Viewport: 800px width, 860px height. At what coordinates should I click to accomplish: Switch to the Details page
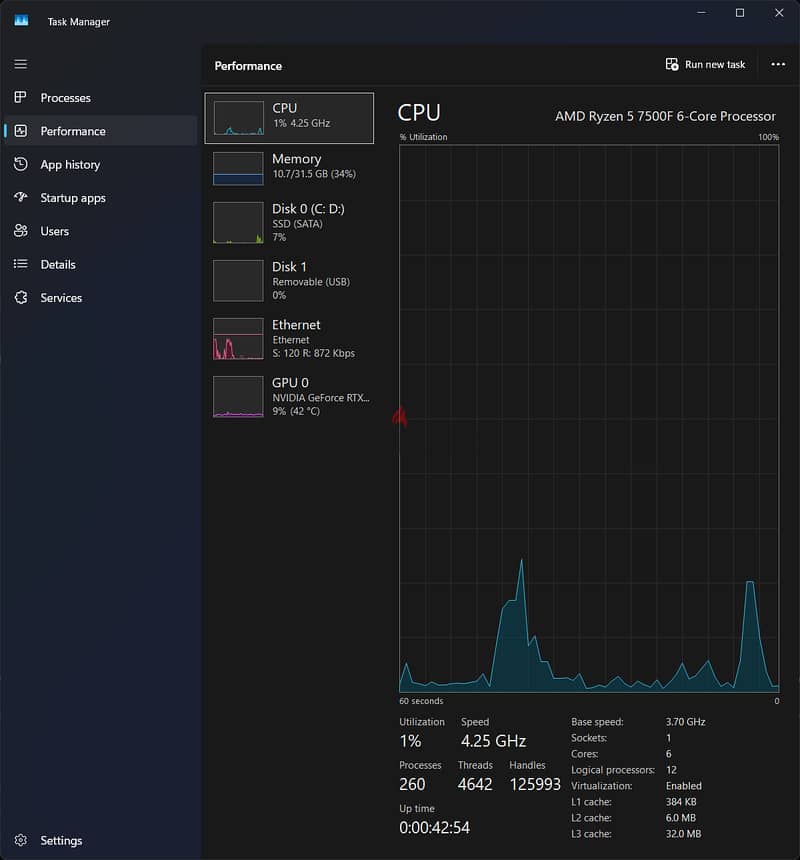101,264
